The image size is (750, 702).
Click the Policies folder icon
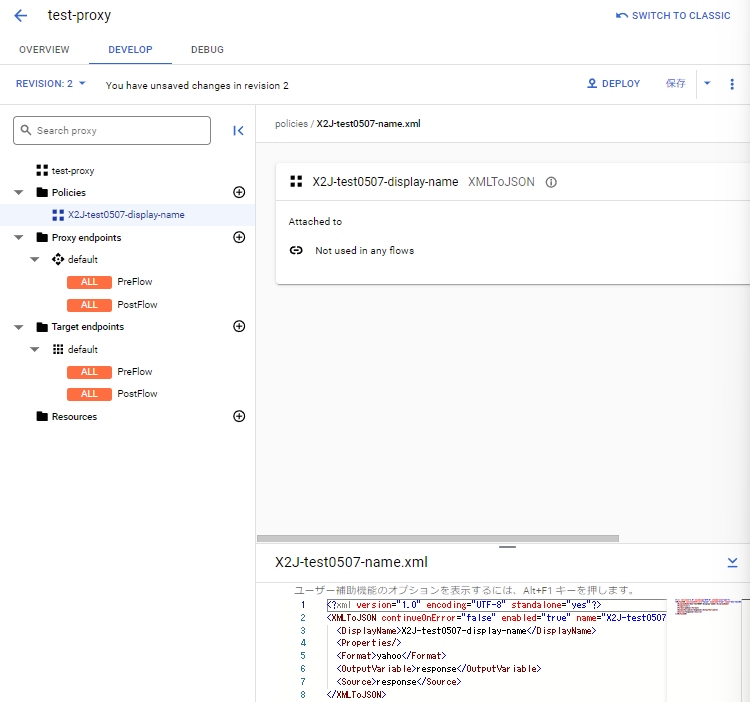pyautogui.click(x=42, y=192)
